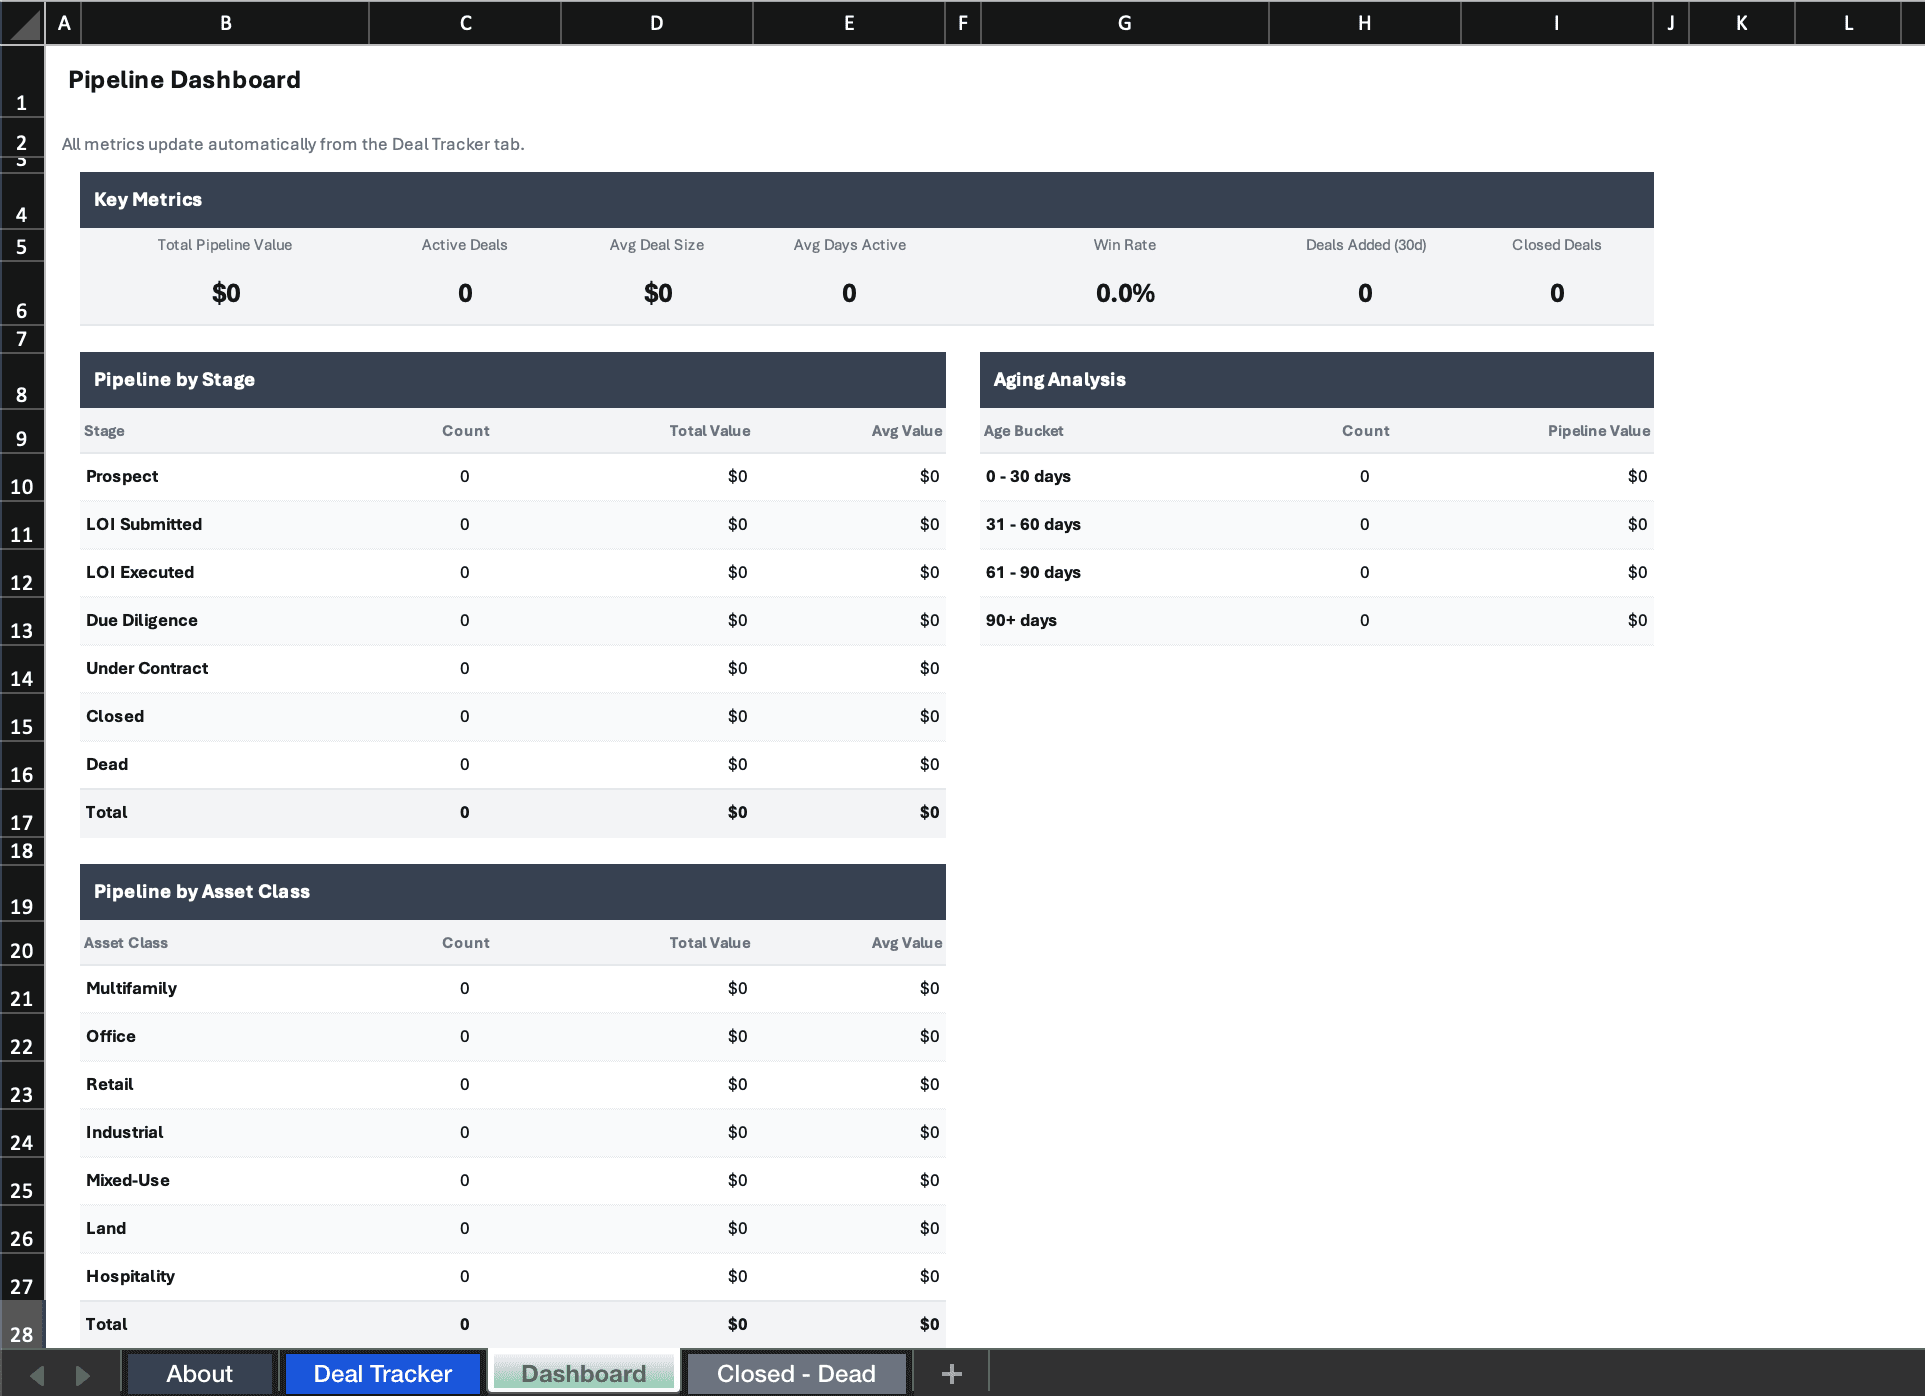Click the Win Rate percentage value
This screenshot has height=1396, width=1925.
coord(1124,293)
